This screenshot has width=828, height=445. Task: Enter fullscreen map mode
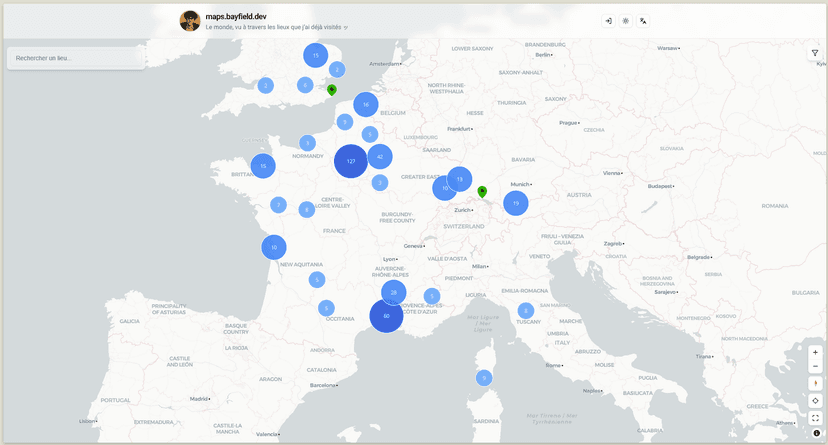pyautogui.click(x=815, y=418)
